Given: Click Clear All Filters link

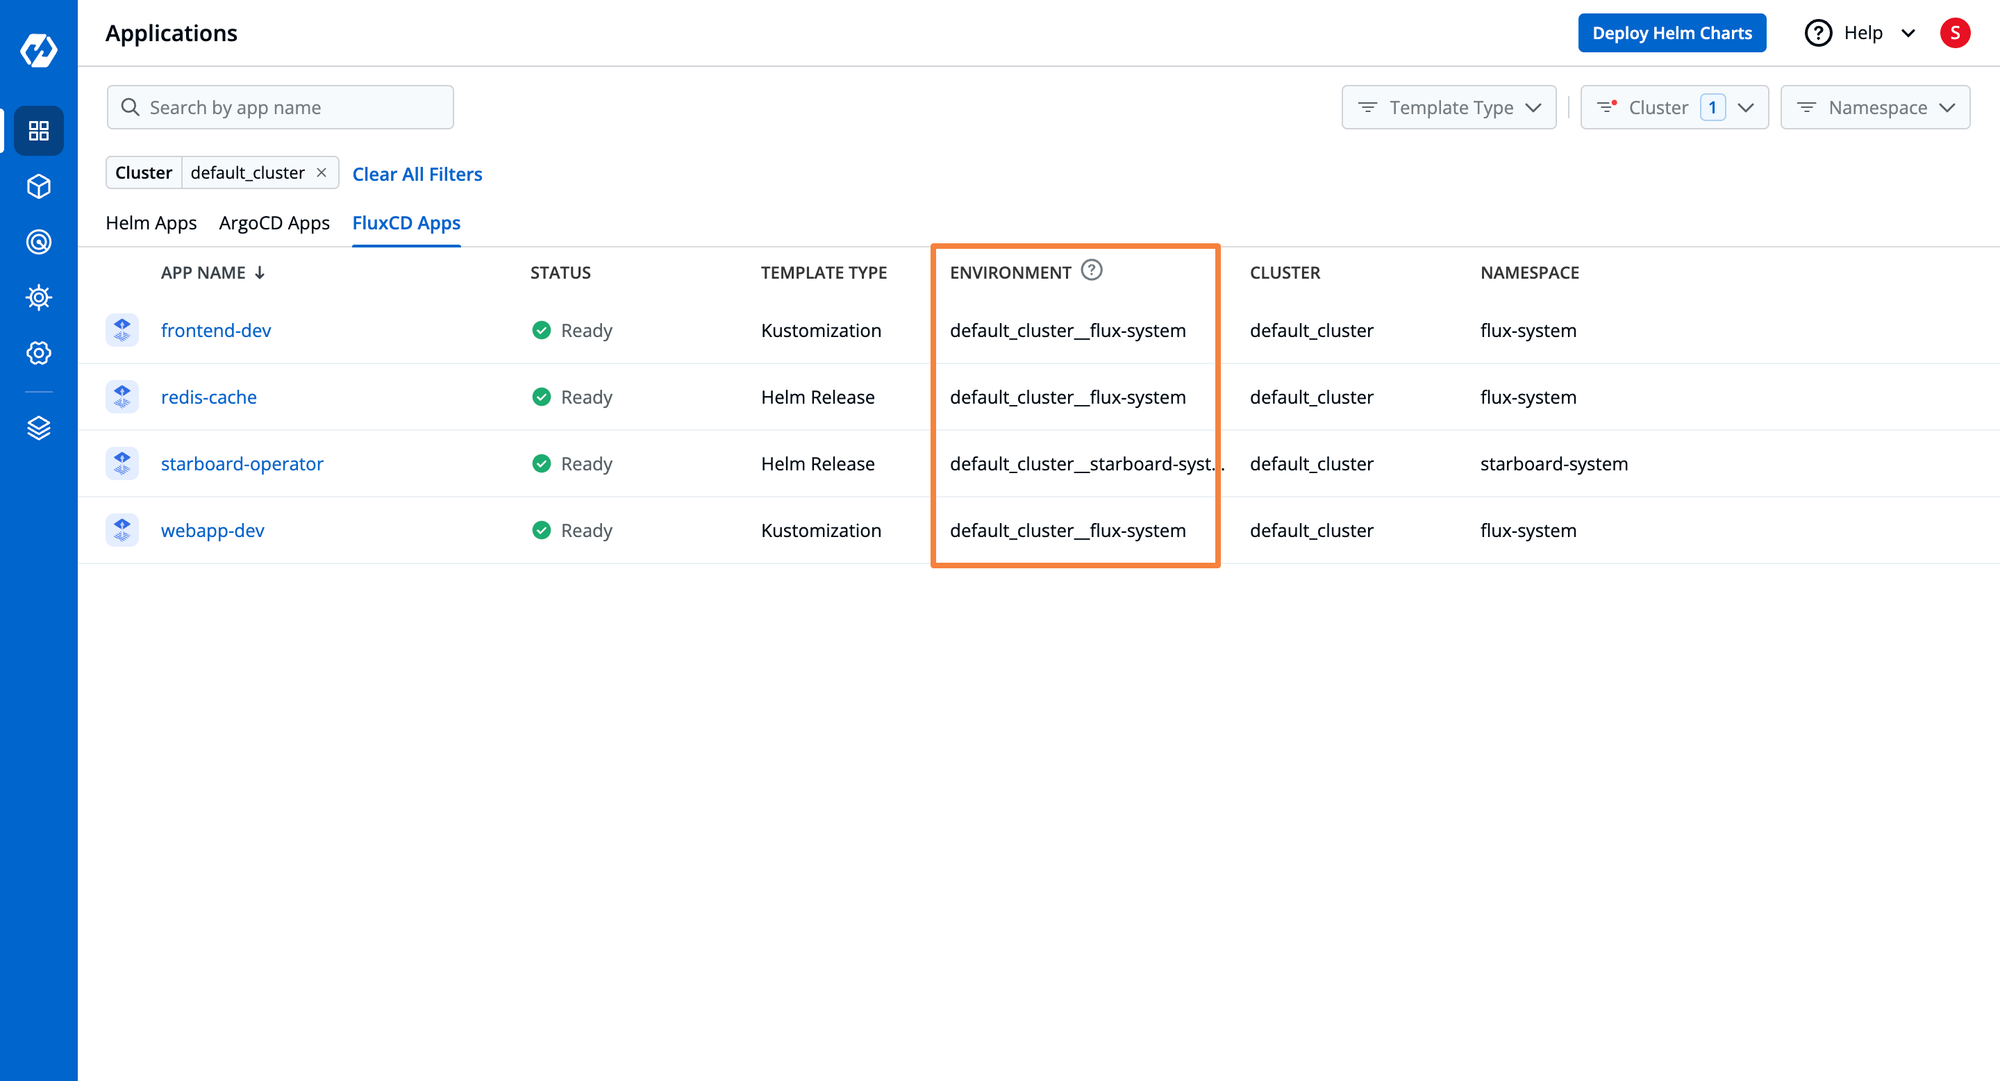Looking at the screenshot, I should 417,173.
